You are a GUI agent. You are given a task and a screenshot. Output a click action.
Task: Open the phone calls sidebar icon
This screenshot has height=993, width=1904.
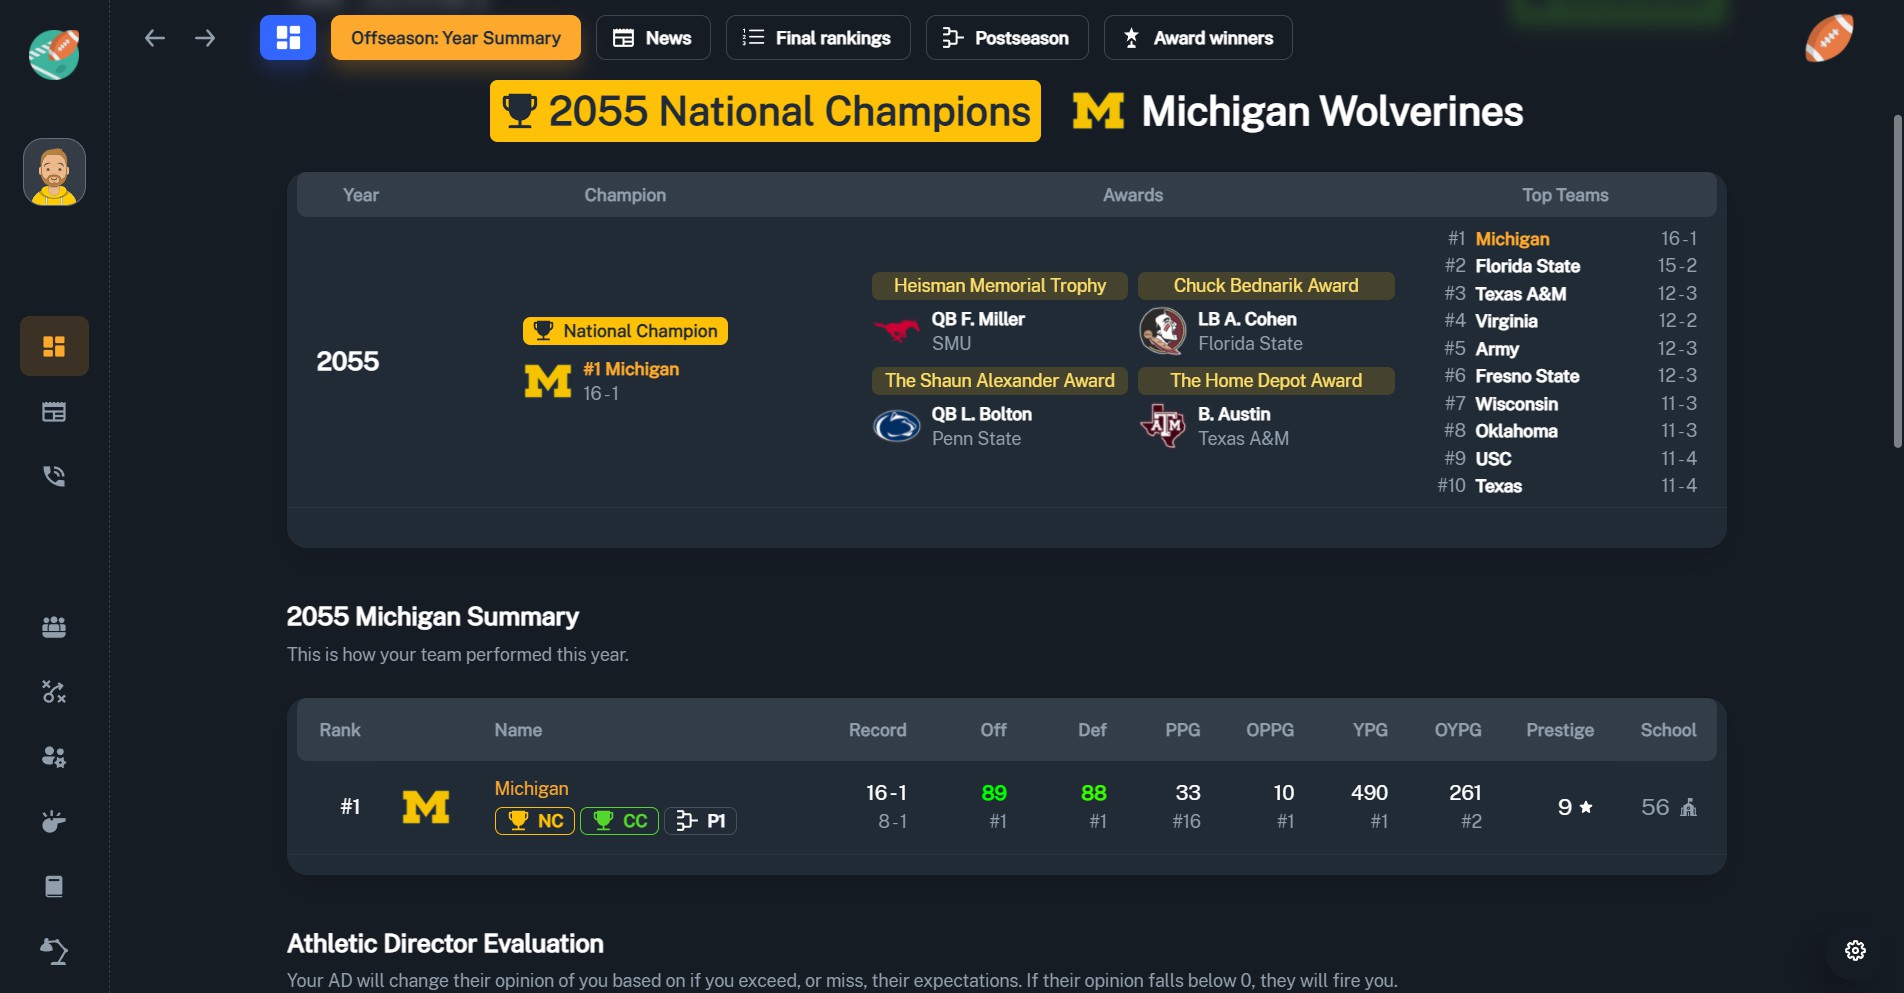click(x=54, y=476)
